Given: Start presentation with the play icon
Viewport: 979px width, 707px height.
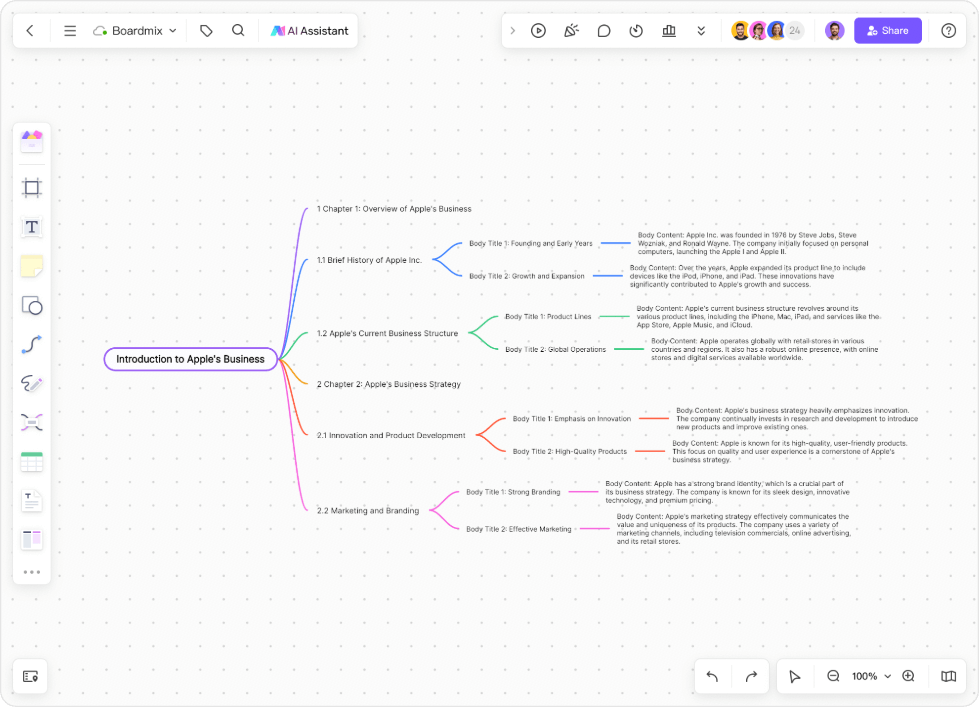Looking at the screenshot, I should click(x=538, y=31).
